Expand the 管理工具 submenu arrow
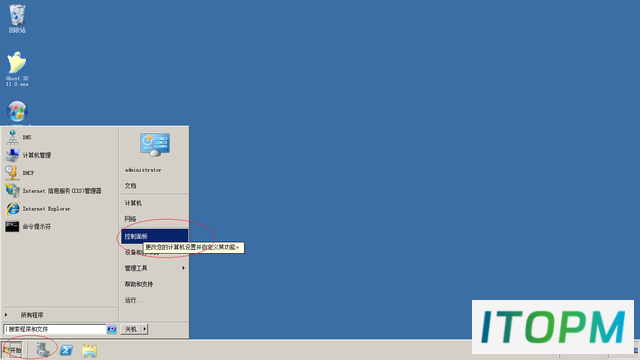Image resolution: width=640 pixels, height=360 pixels. (x=183, y=268)
